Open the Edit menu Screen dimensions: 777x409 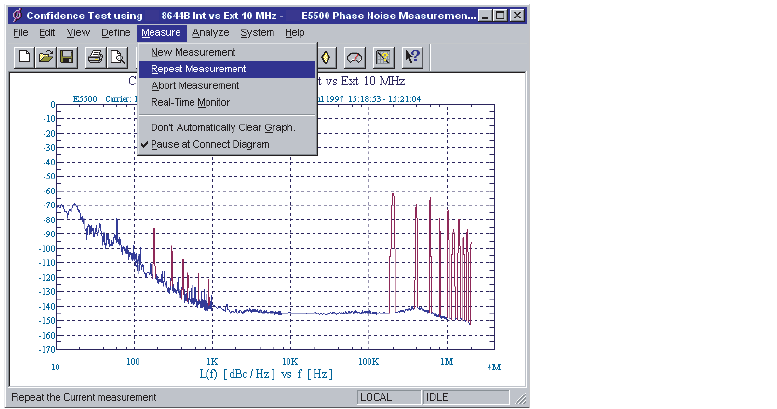coord(47,33)
